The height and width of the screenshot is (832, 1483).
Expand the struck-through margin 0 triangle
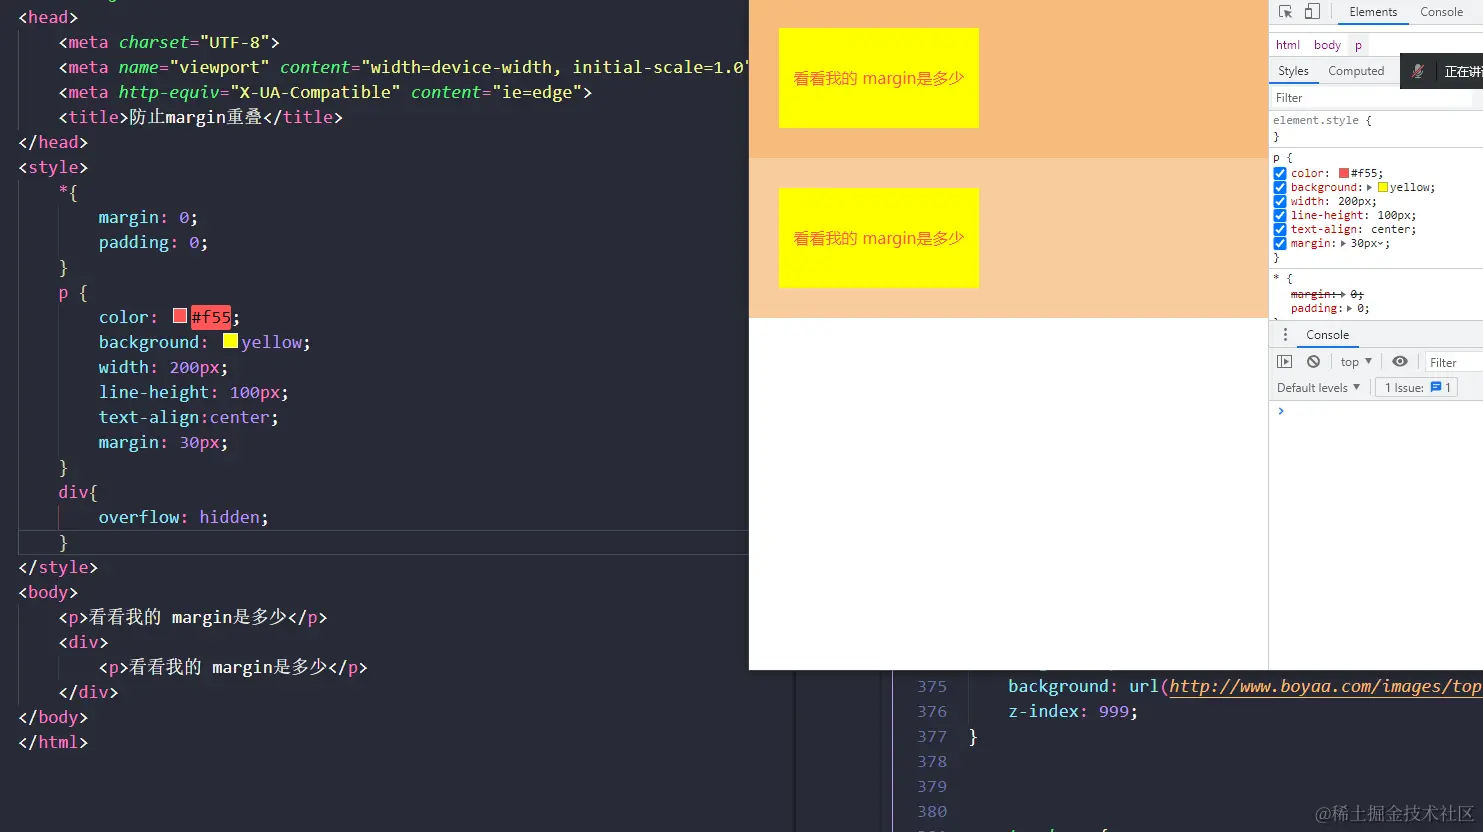point(1344,294)
